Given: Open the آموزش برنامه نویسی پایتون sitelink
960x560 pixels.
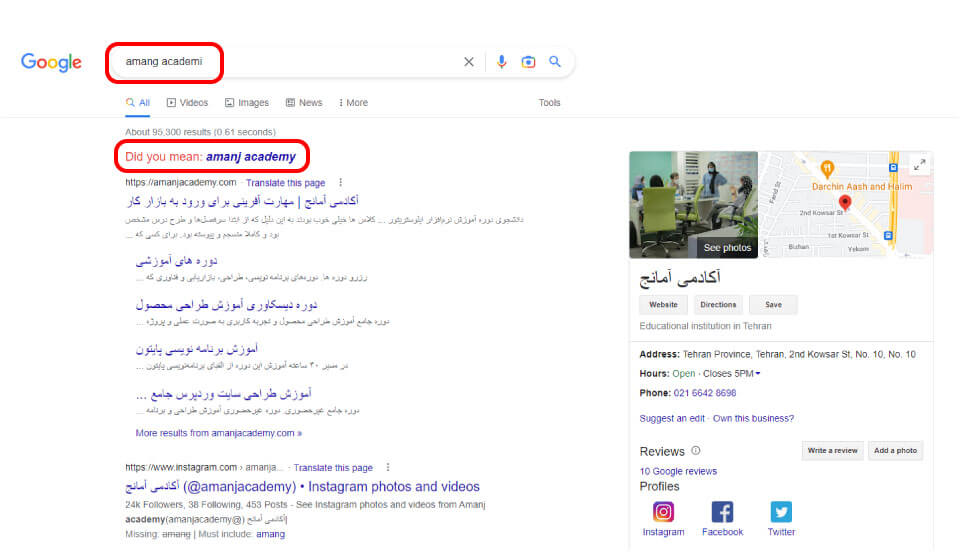Looking at the screenshot, I should click(197, 349).
